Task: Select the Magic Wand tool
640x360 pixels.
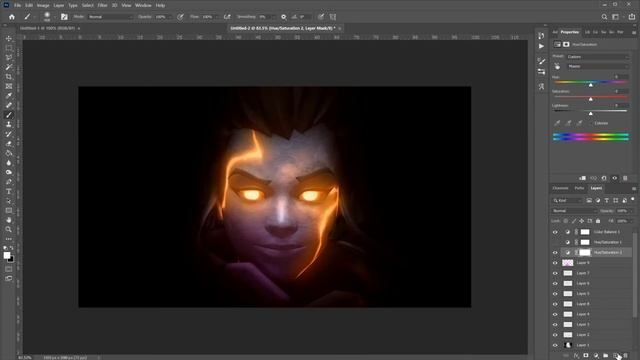Action: (x=9, y=67)
